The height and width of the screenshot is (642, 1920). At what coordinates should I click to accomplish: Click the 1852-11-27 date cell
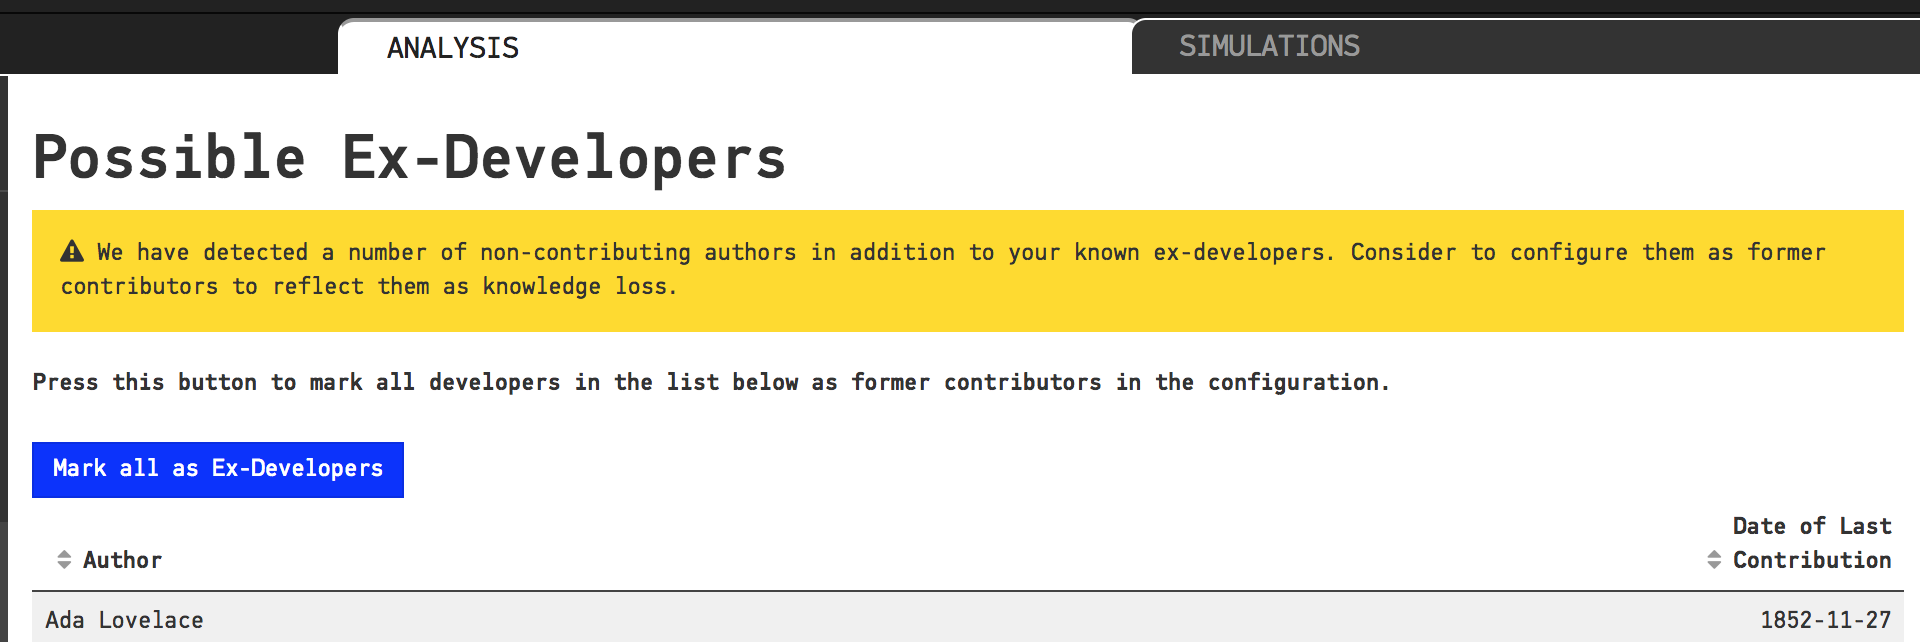click(x=1825, y=620)
